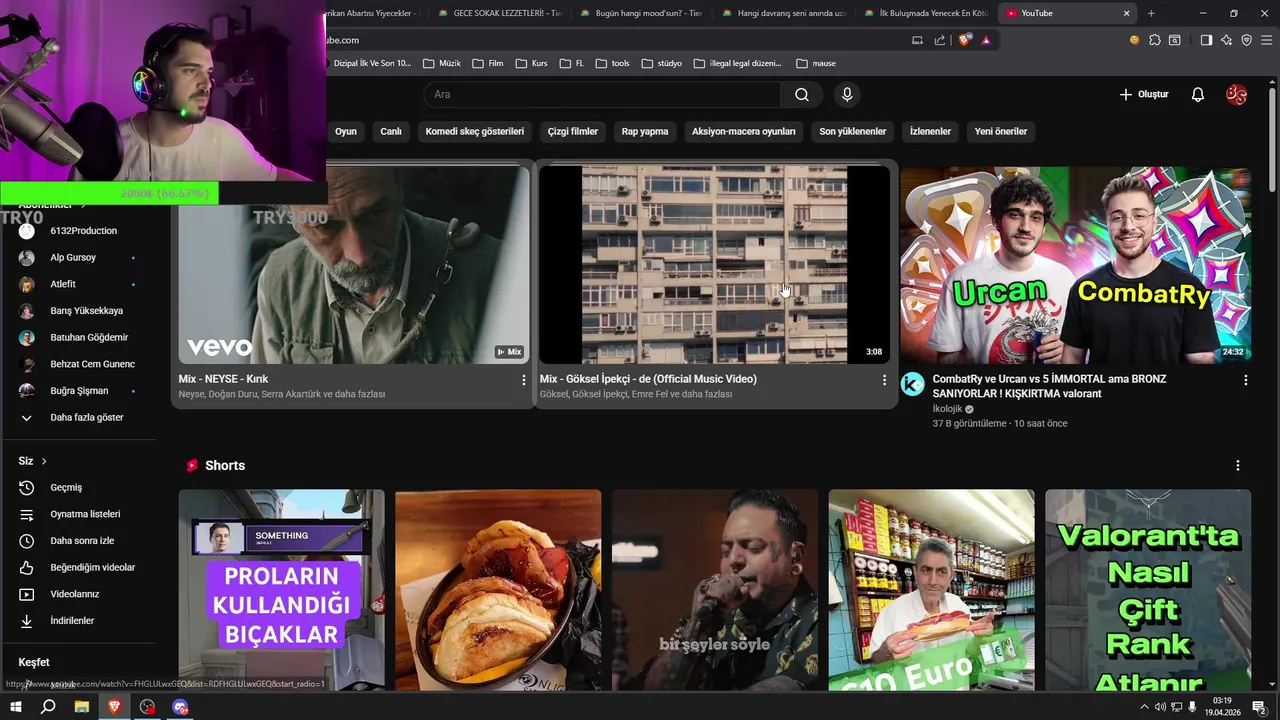Select the Oyun filter chip
The width and height of the screenshot is (1280, 720).
tap(346, 131)
